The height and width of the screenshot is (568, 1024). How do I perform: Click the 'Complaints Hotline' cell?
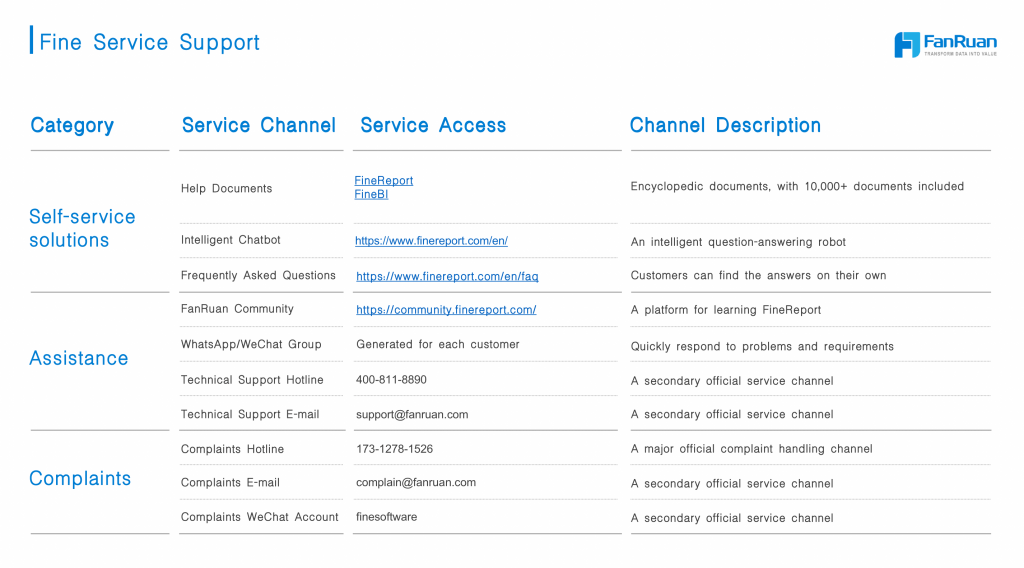click(x=232, y=449)
